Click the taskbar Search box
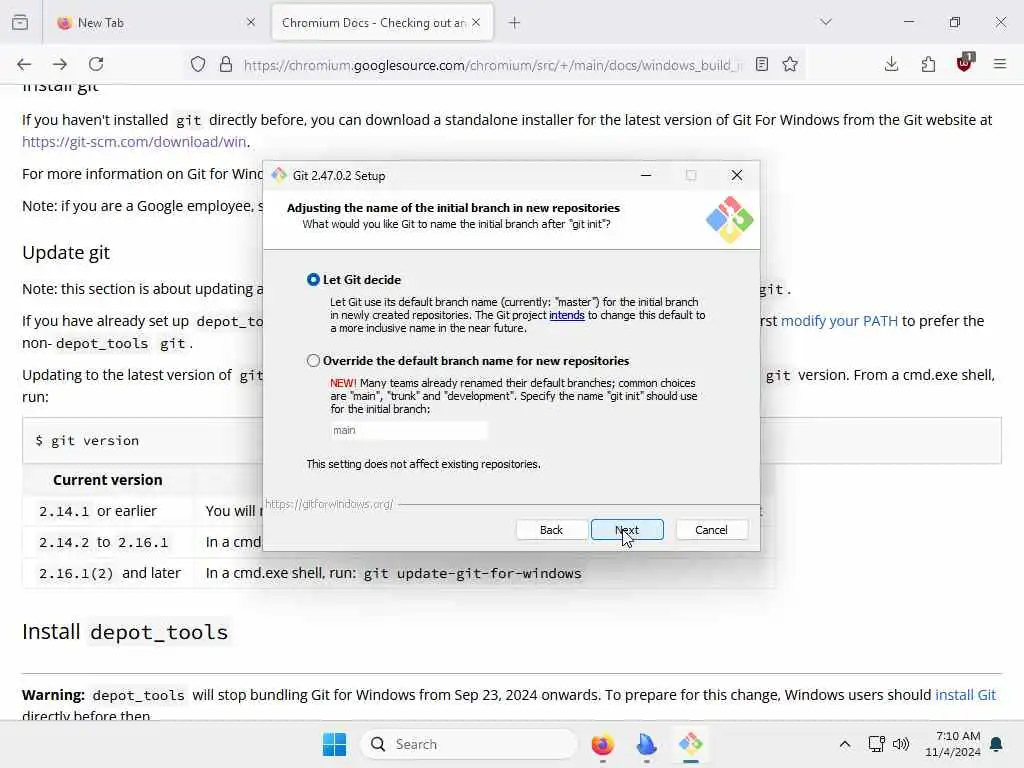Image resolution: width=1024 pixels, height=768 pixels. point(469,744)
